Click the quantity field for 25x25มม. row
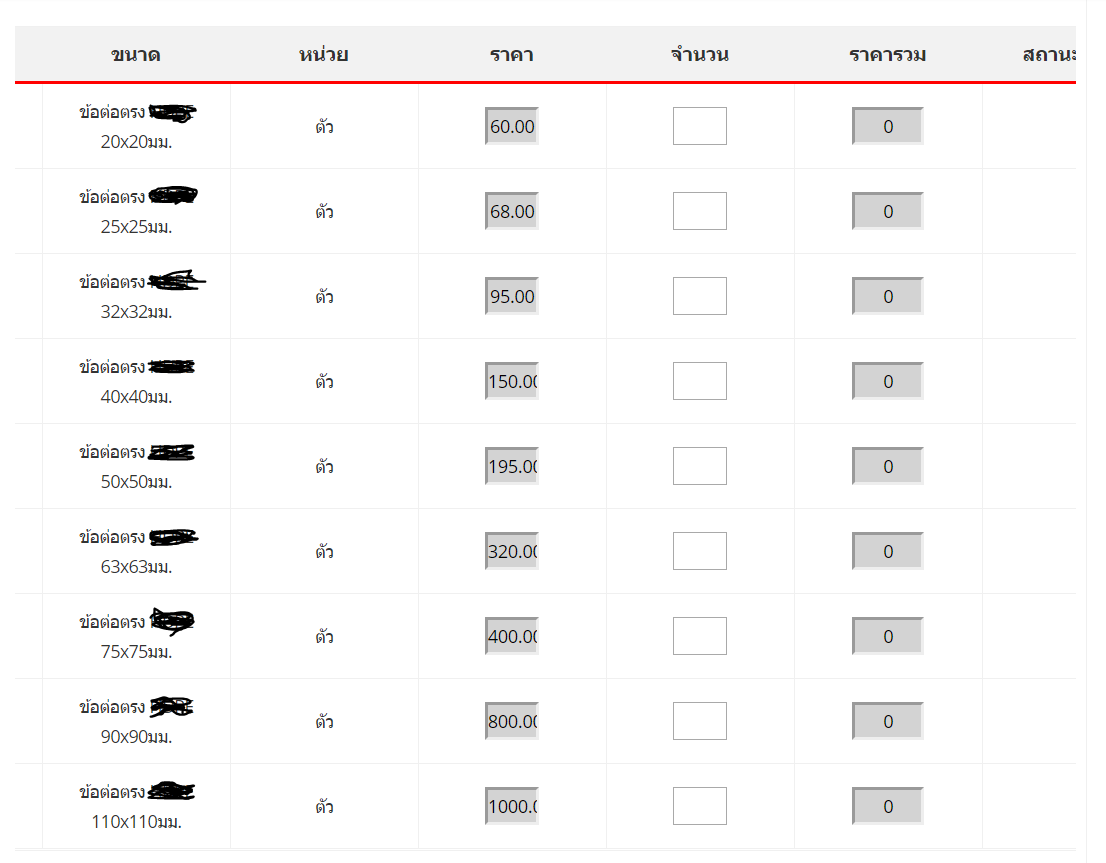The height and width of the screenshot is (863, 1106). [699, 211]
